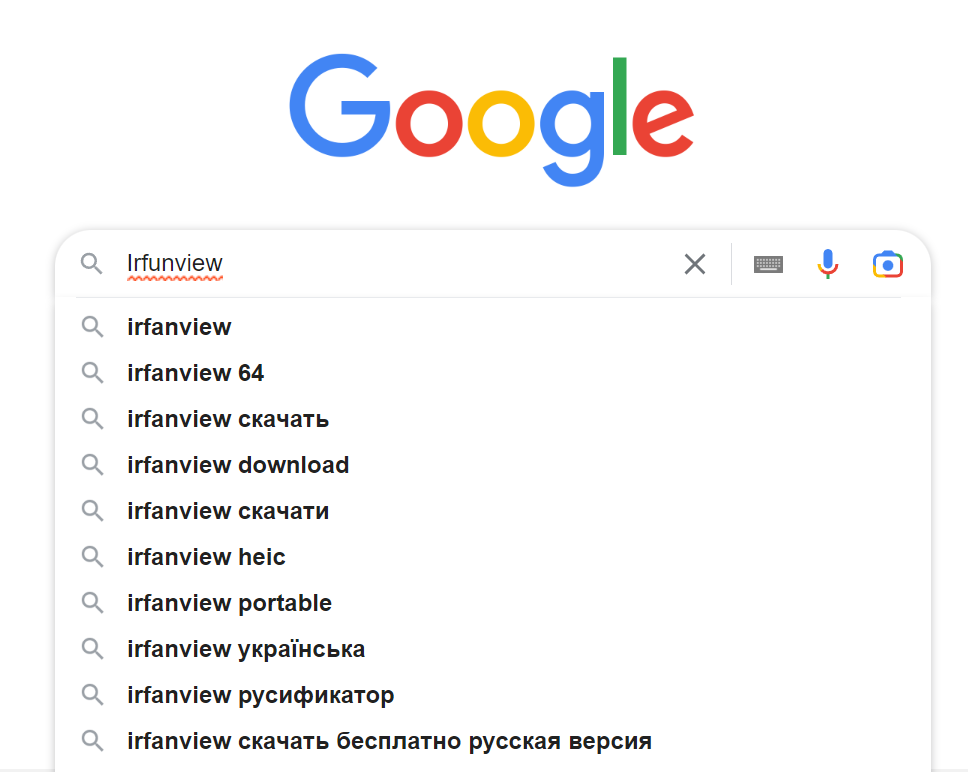Screen dimensions: 968x772
Task: Click magnifier icon beside 'irfanview portable' suggestion
Action: point(92,603)
